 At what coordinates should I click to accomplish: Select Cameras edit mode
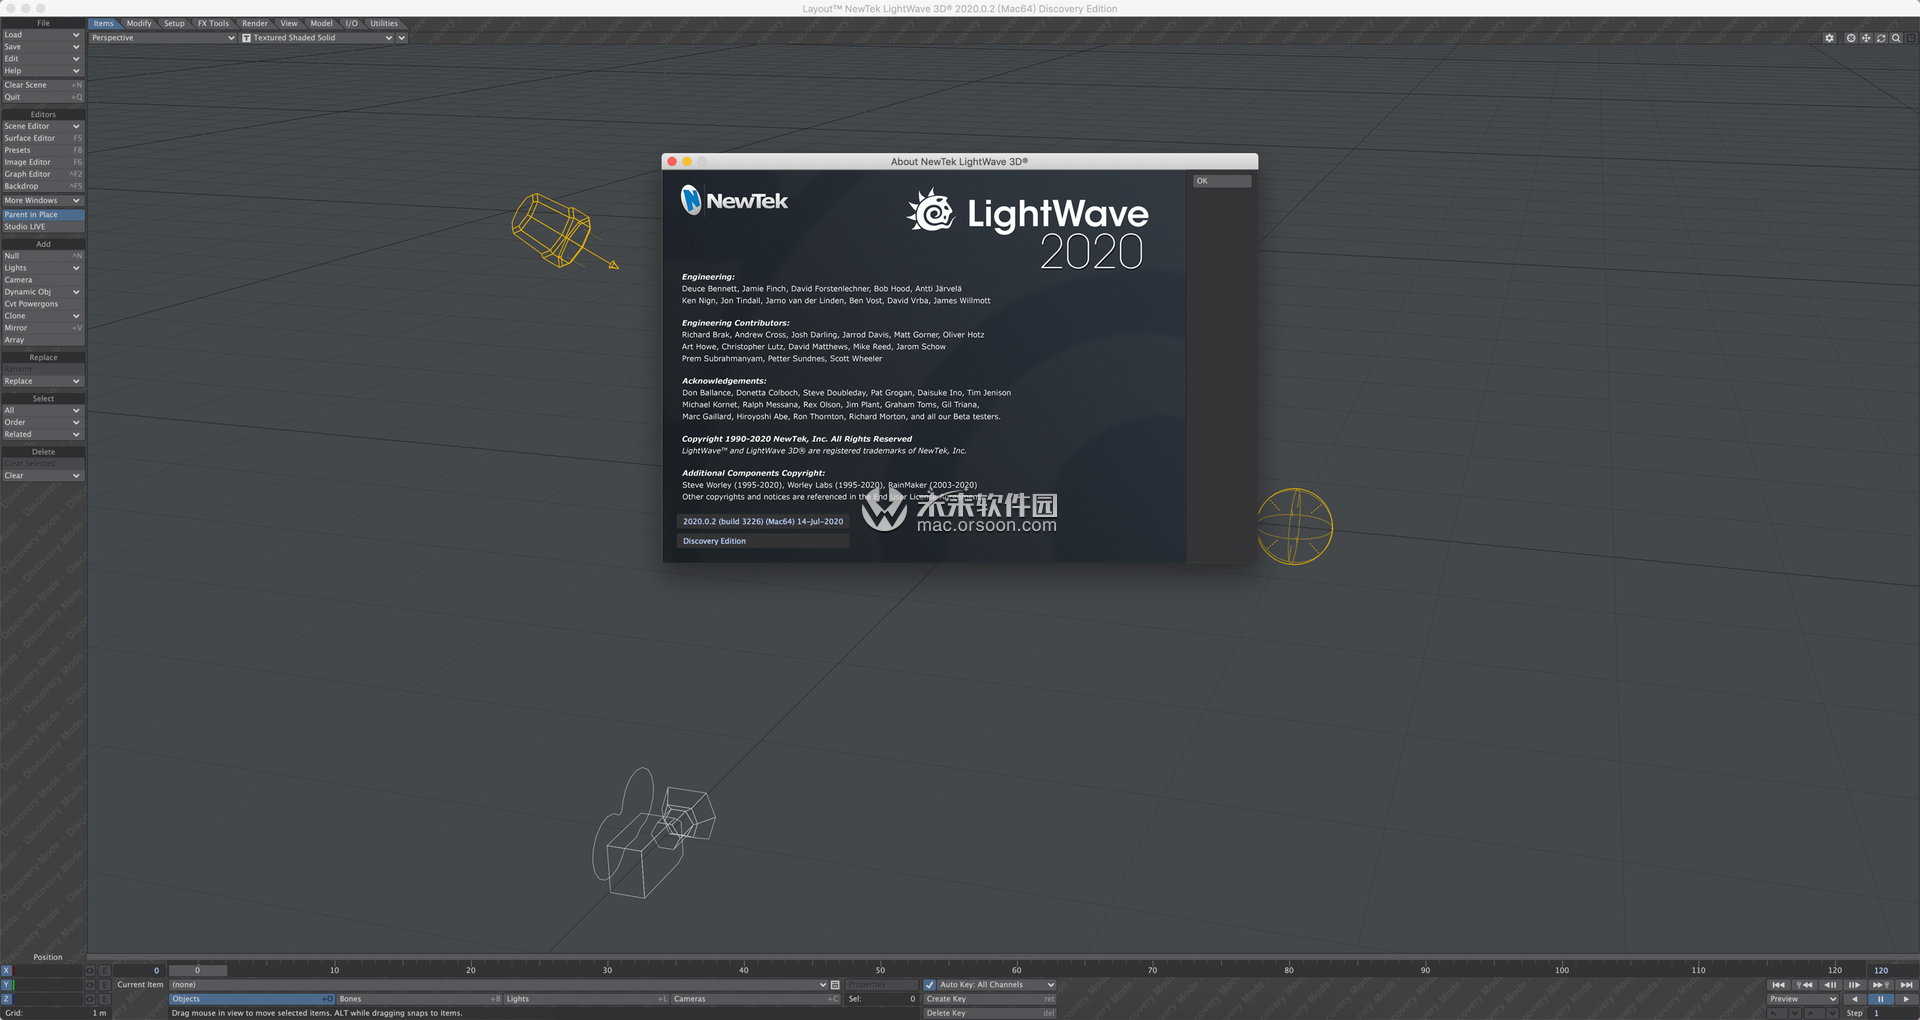pos(756,999)
